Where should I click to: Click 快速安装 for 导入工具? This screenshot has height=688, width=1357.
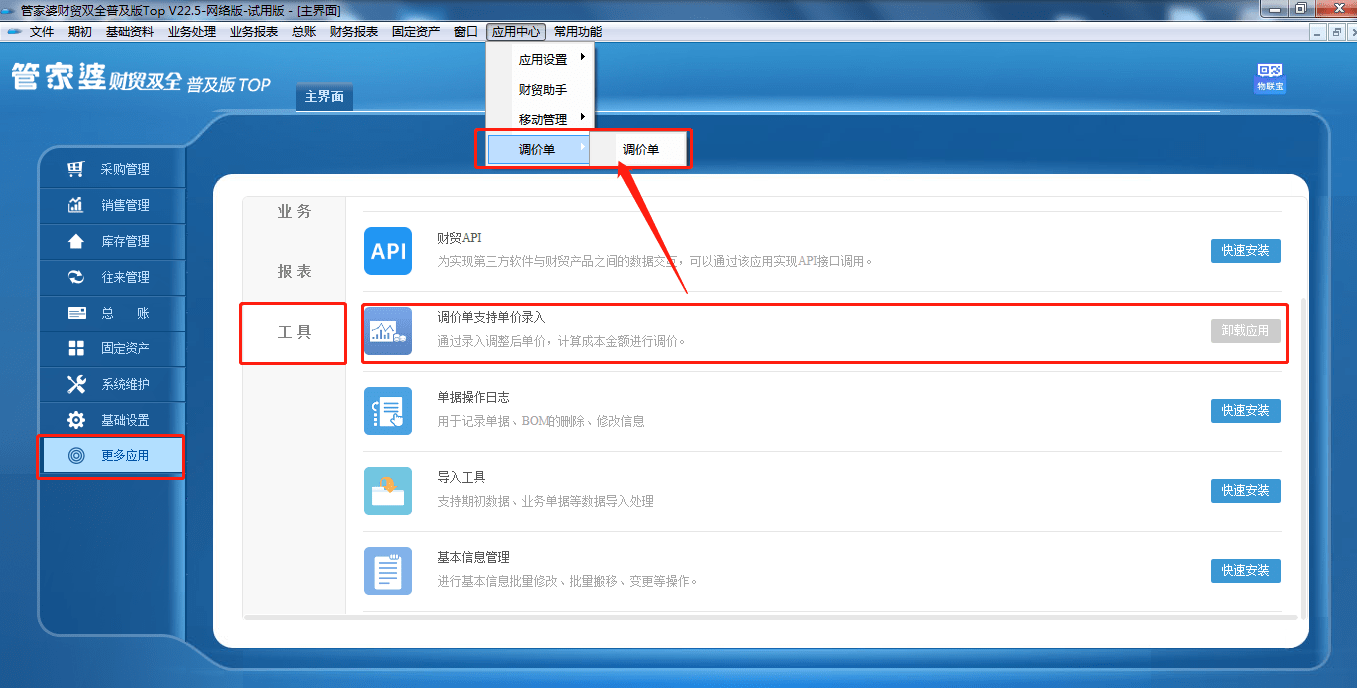point(1245,491)
